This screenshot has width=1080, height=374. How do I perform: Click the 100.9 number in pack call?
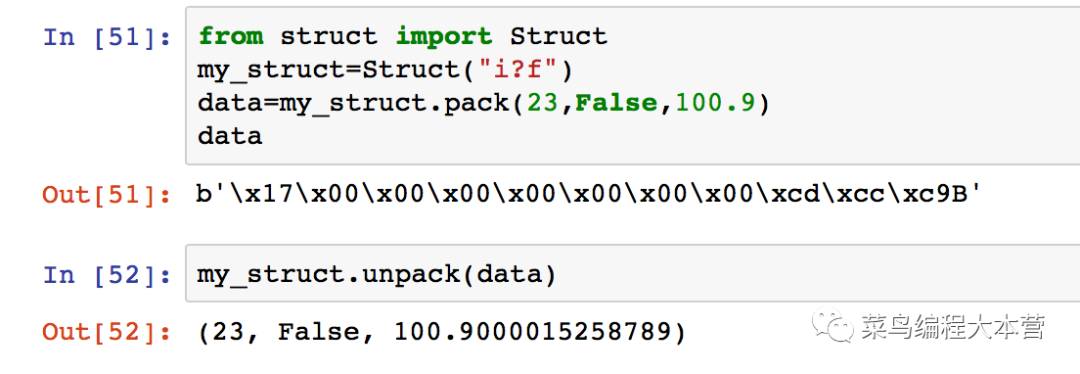click(715, 103)
